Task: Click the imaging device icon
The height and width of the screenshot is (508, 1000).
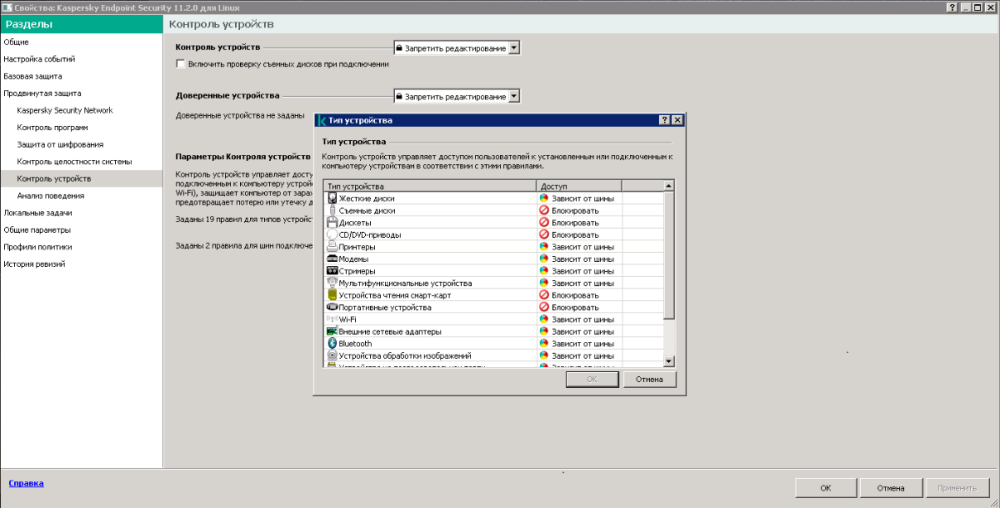Action: [x=332, y=356]
